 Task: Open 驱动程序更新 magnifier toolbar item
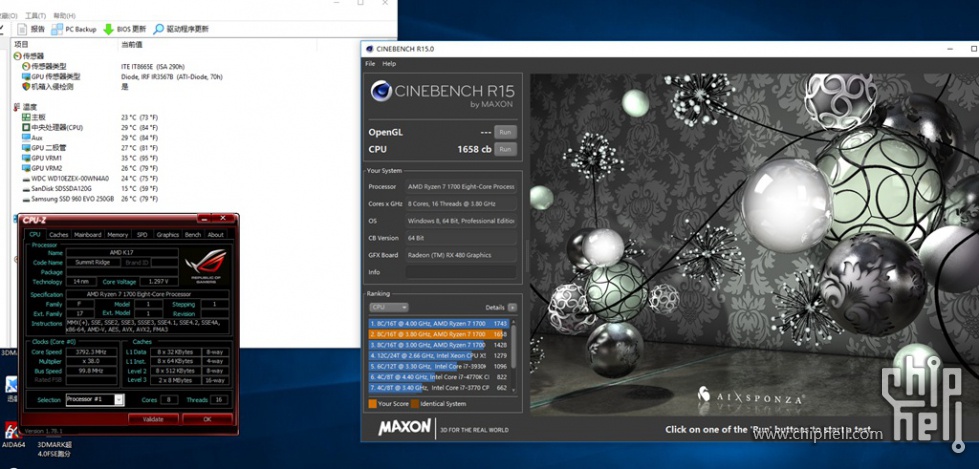(180, 29)
